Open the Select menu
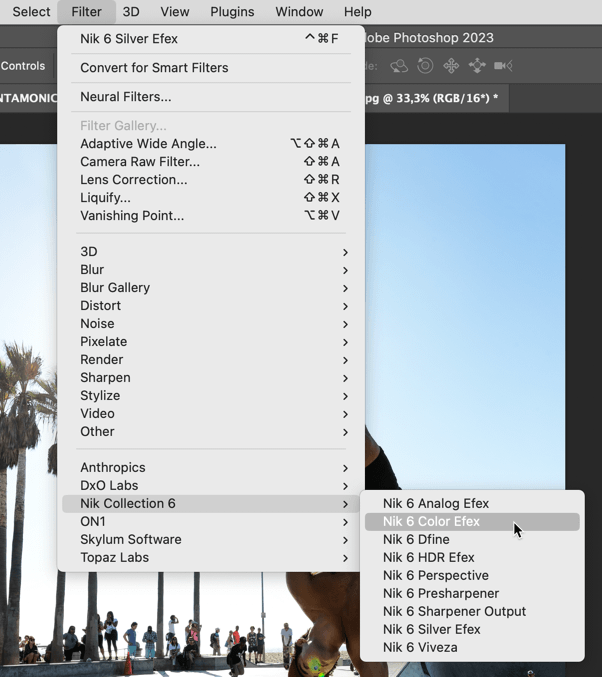602x677 pixels. pyautogui.click(x=31, y=12)
